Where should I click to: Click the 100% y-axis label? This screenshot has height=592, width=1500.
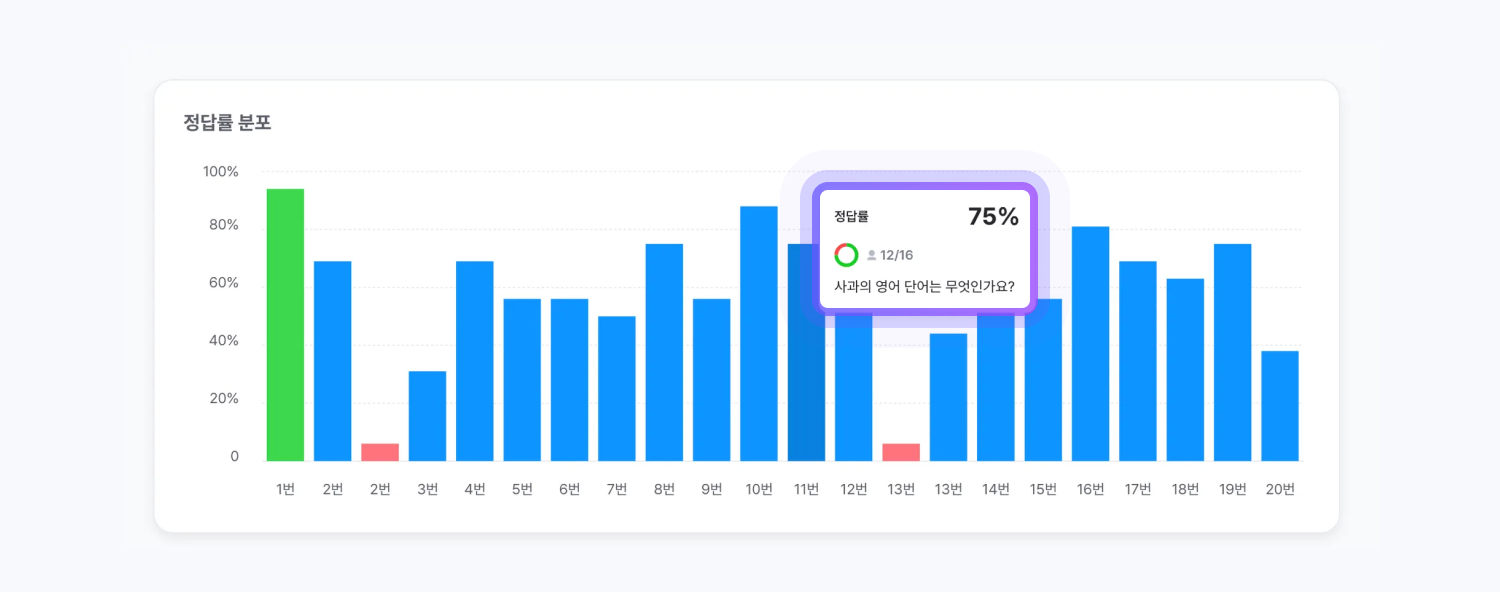tap(221, 172)
